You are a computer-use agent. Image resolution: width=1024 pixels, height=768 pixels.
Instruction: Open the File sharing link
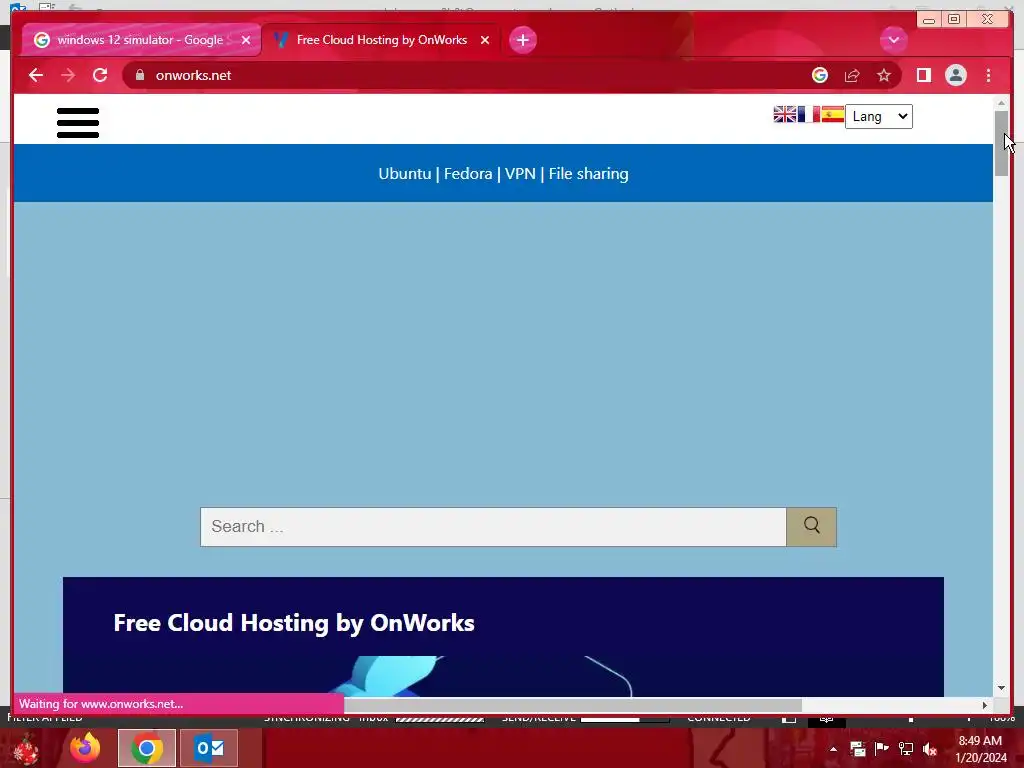[x=588, y=174]
